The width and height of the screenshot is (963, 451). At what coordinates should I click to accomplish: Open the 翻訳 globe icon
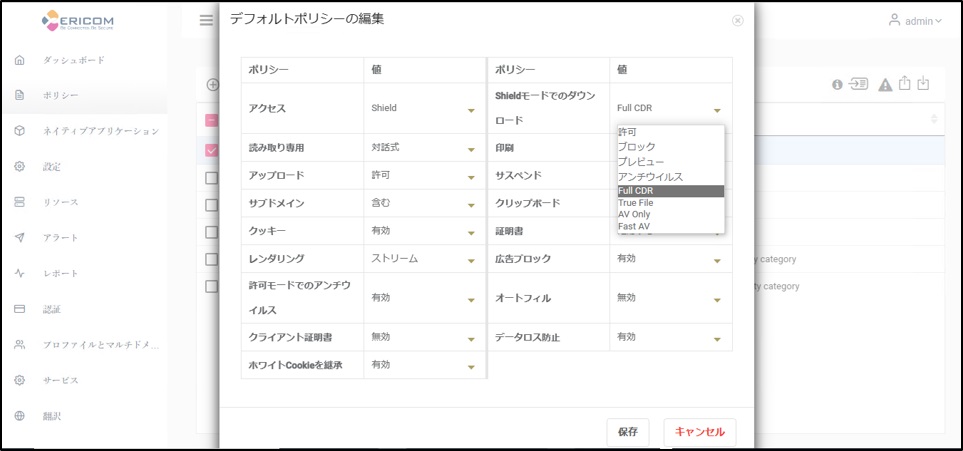20,416
